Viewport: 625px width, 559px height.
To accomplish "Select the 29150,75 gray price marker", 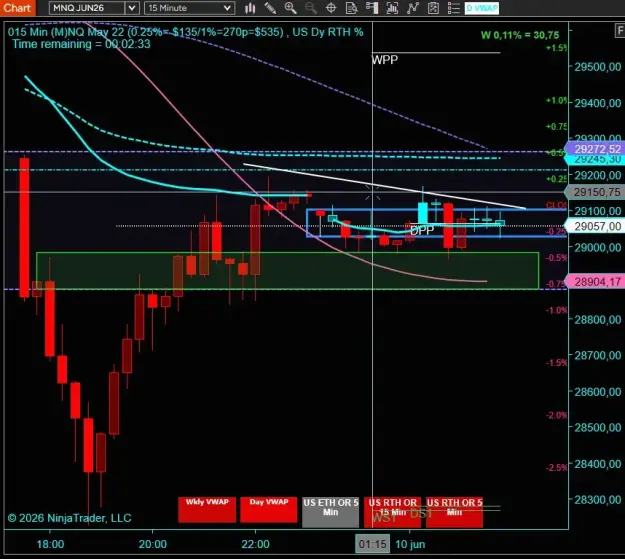I will (x=597, y=192).
